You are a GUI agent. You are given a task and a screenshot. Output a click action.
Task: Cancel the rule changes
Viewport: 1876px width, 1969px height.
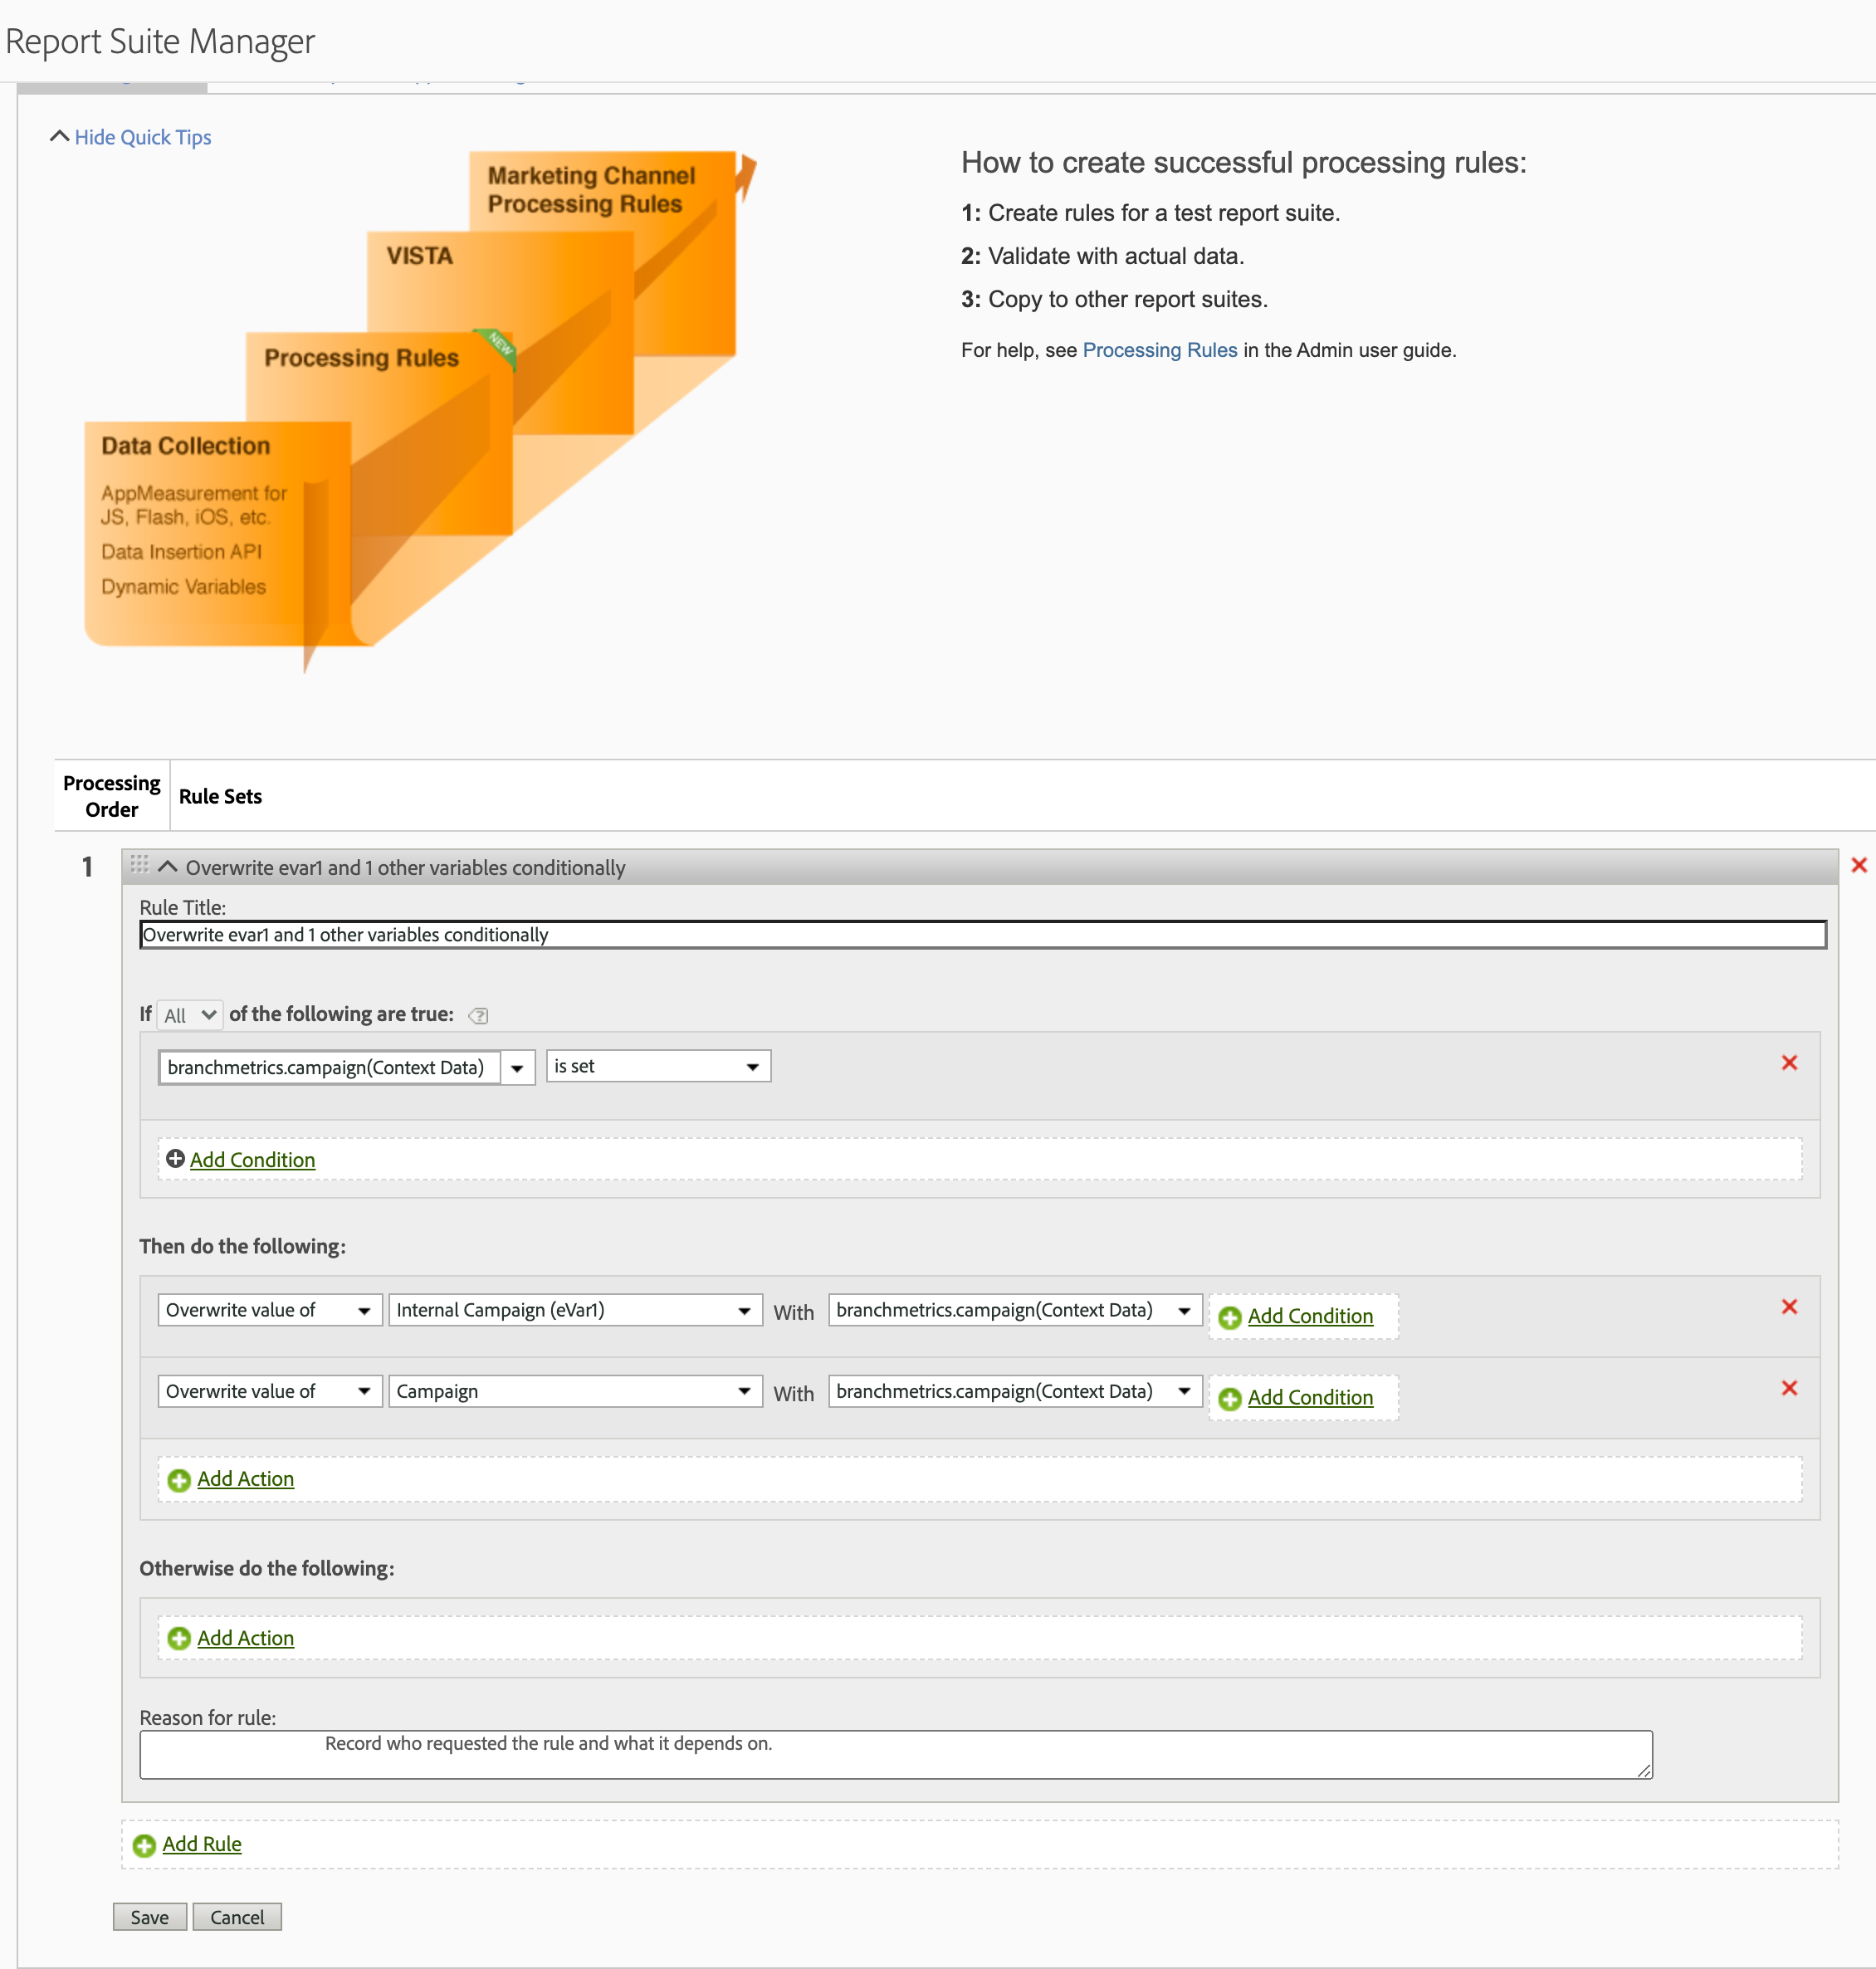(x=237, y=1916)
